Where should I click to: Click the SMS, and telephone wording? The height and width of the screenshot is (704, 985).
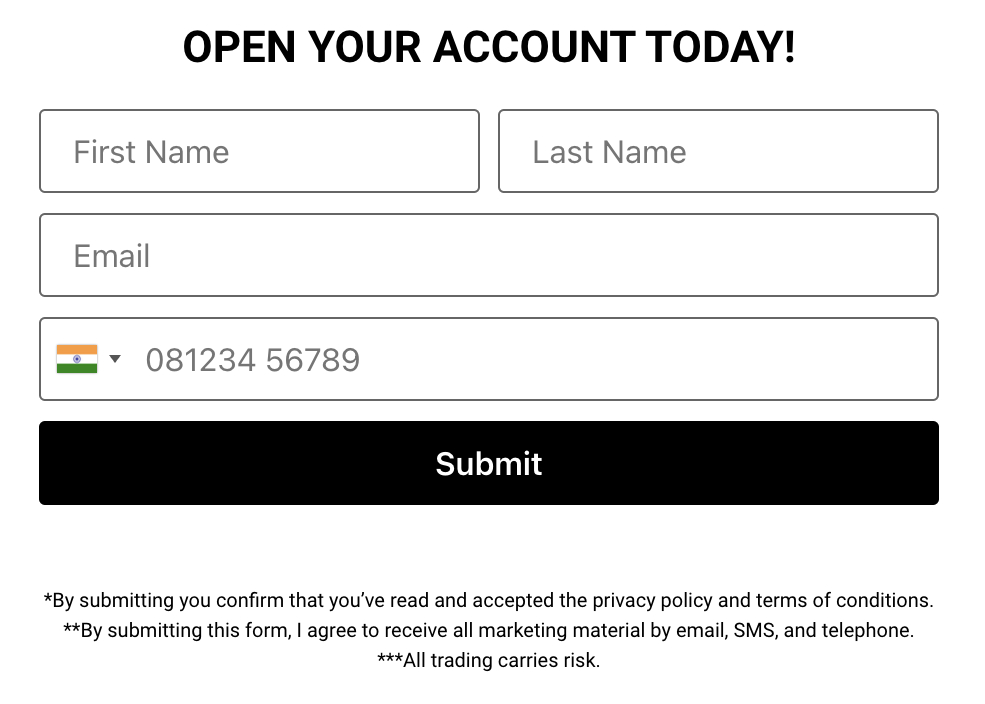[824, 630]
